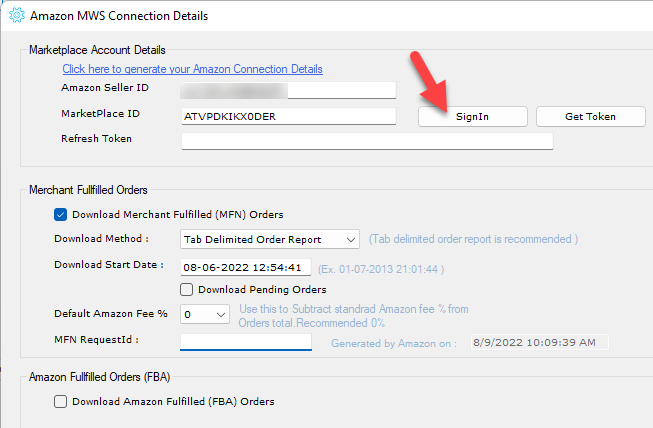653x428 pixels.
Task: Open the Default Amazon Fee % dropdown
Action: click(x=205, y=314)
